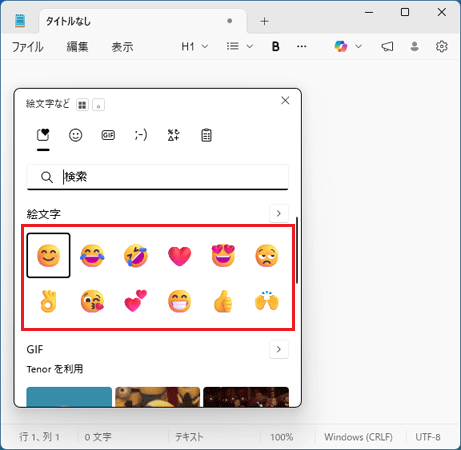Select the unamused sad face emoji

(267, 256)
